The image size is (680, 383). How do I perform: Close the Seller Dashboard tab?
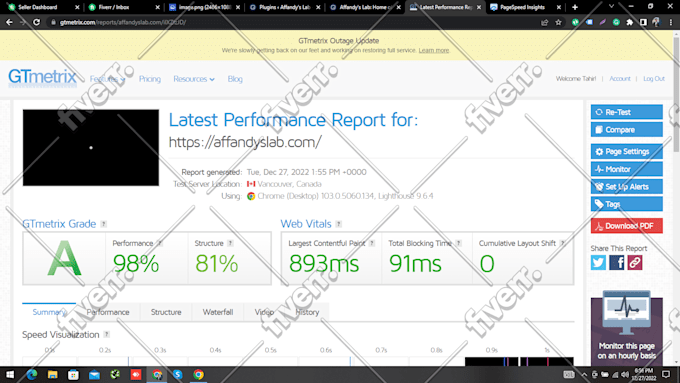(x=77, y=7)
